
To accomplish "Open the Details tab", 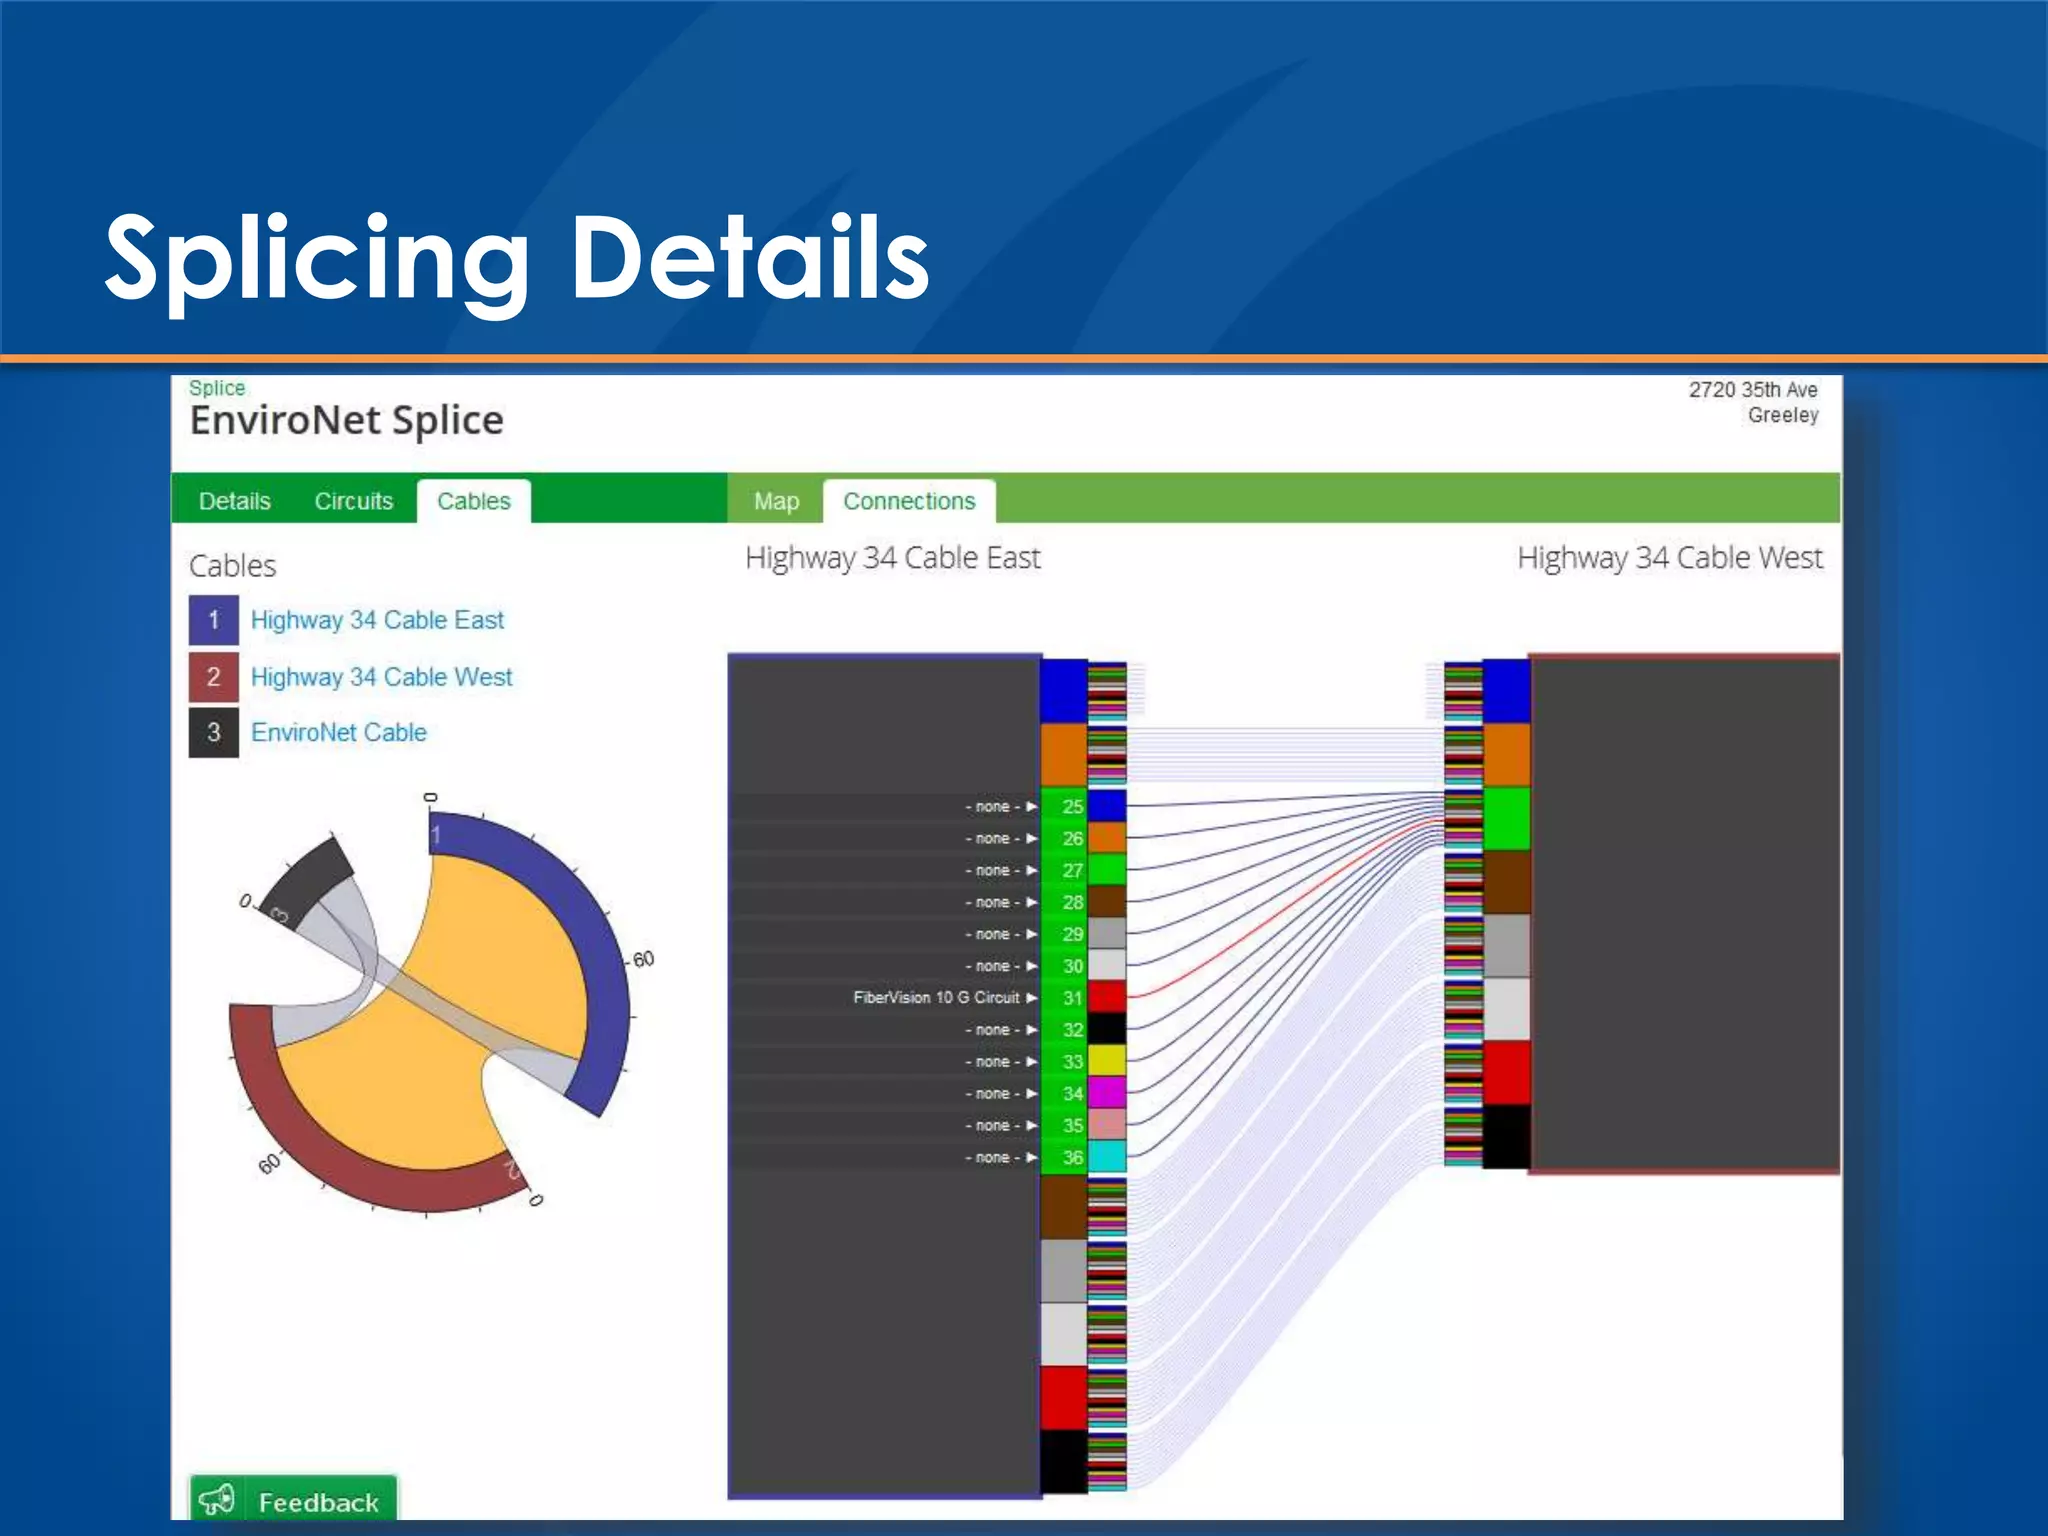I will pyautogui.click(x=234, y=501).
